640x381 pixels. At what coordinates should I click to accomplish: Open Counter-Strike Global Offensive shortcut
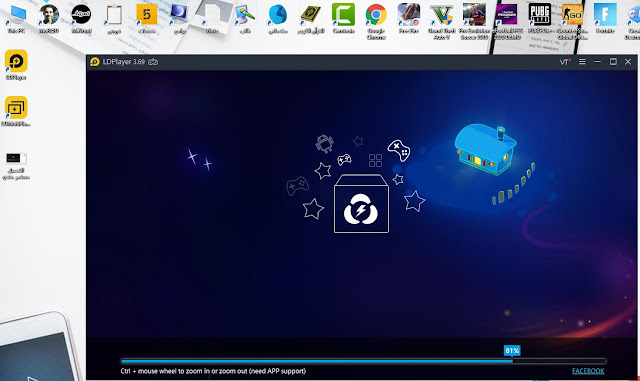pos(572,21)
